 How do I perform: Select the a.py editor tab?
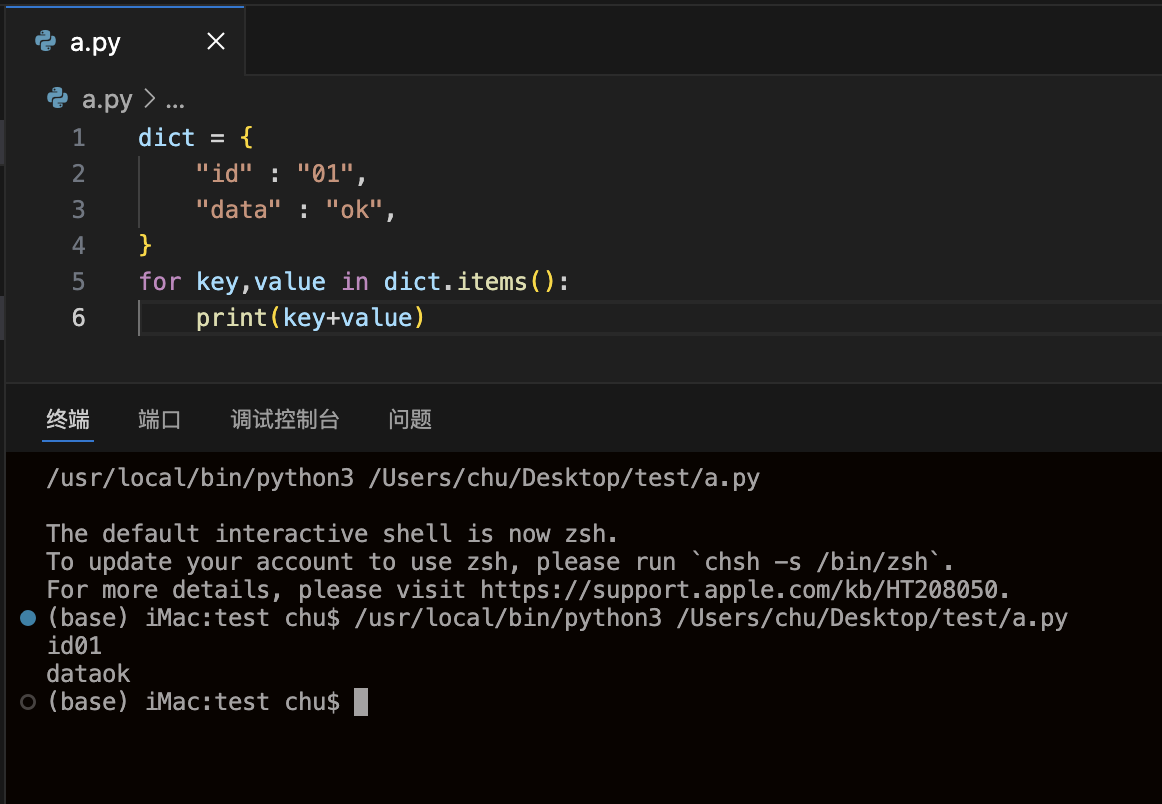click(96, 42)
